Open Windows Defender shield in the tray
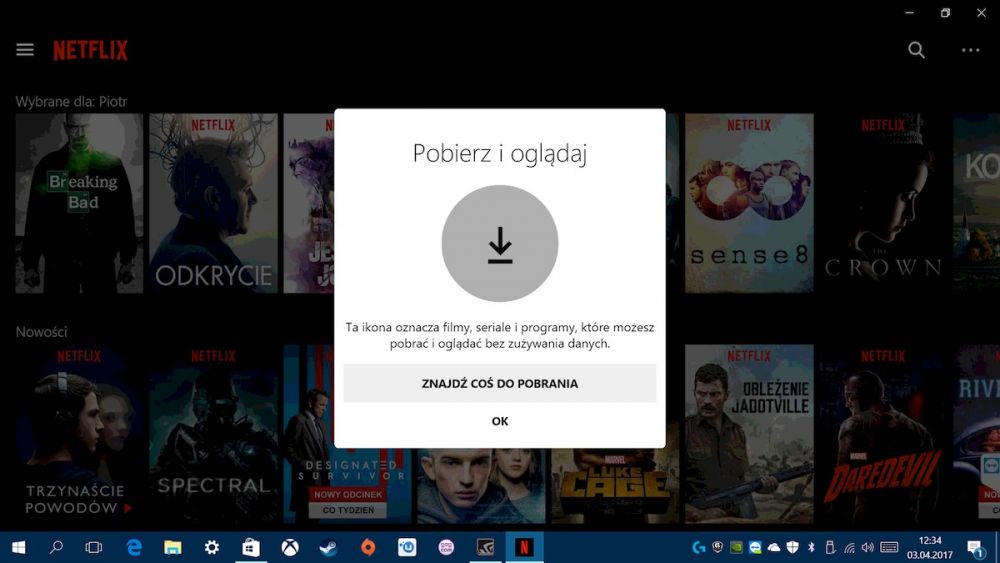 (x=793, y=547)
